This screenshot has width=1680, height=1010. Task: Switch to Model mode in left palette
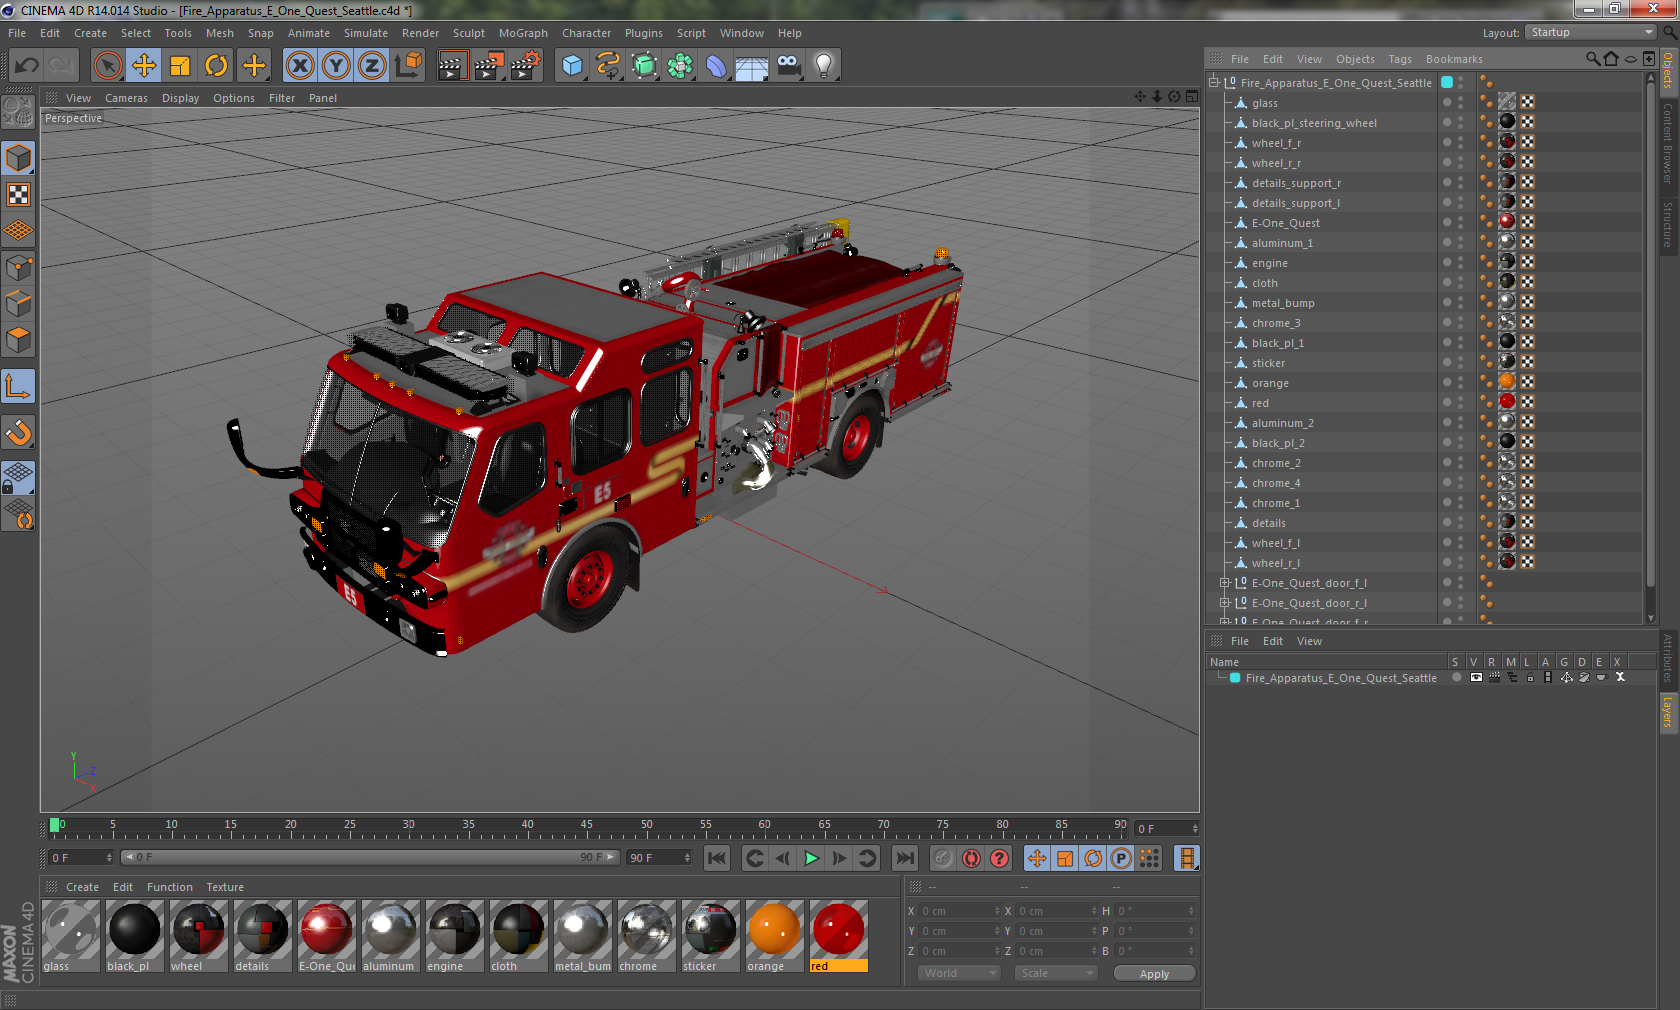point(19,158)
